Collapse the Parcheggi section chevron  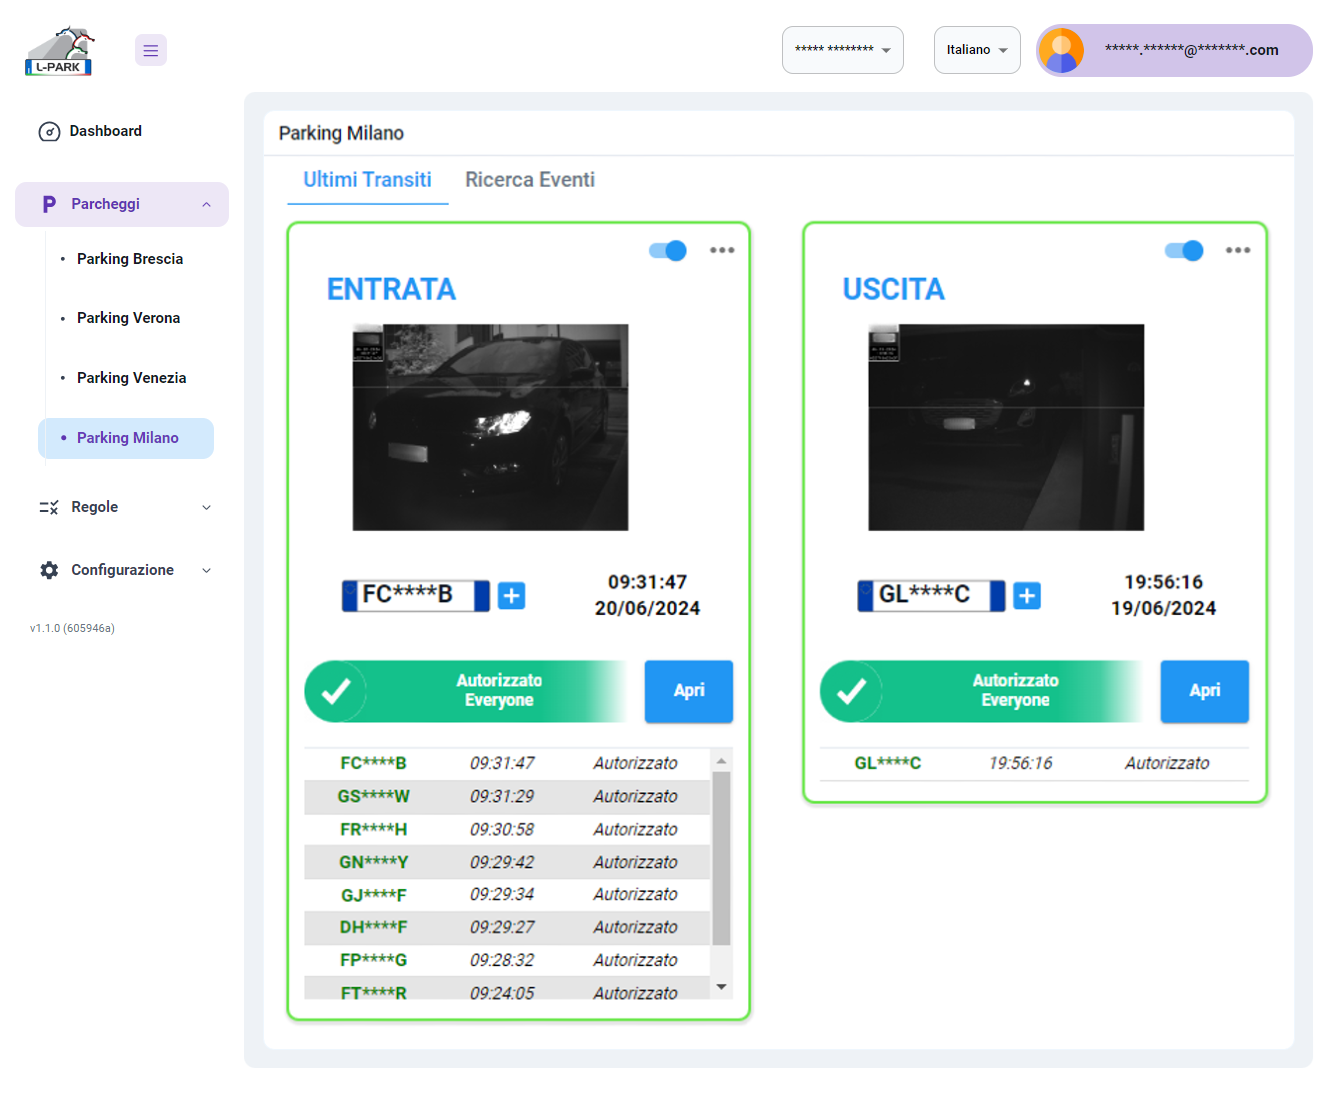click(207, 204)
